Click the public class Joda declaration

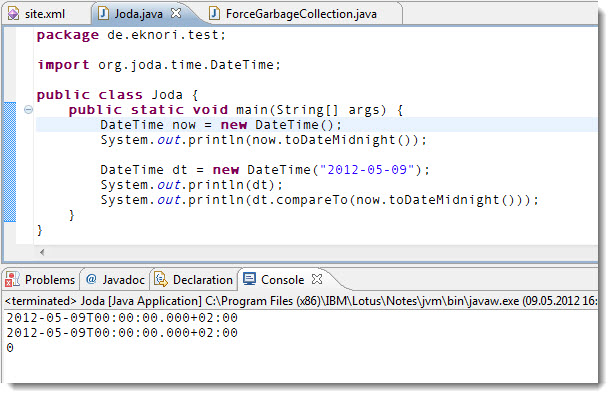[x=118, y=95]
